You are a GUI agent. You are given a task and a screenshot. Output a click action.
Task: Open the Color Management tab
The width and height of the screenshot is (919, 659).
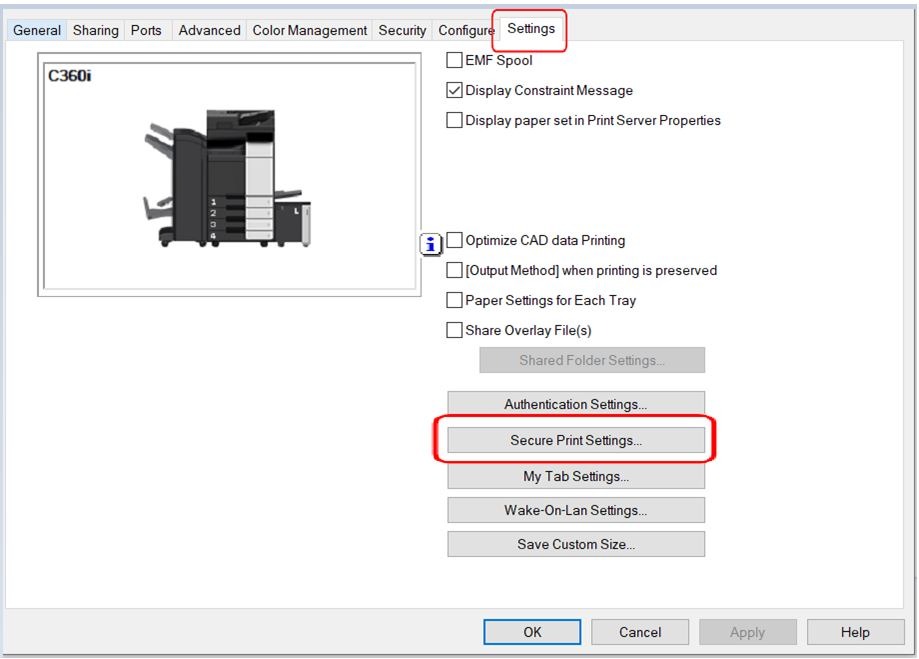[309, 30]
